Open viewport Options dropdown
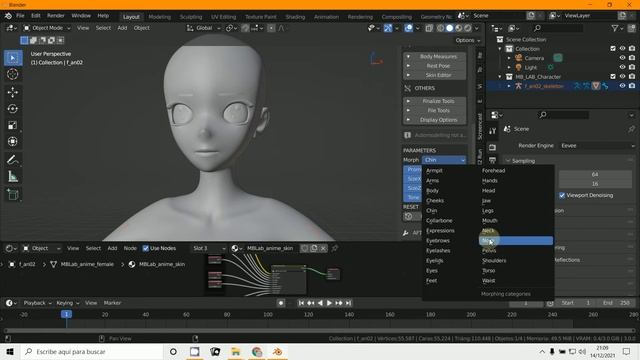 click(468, 40)
